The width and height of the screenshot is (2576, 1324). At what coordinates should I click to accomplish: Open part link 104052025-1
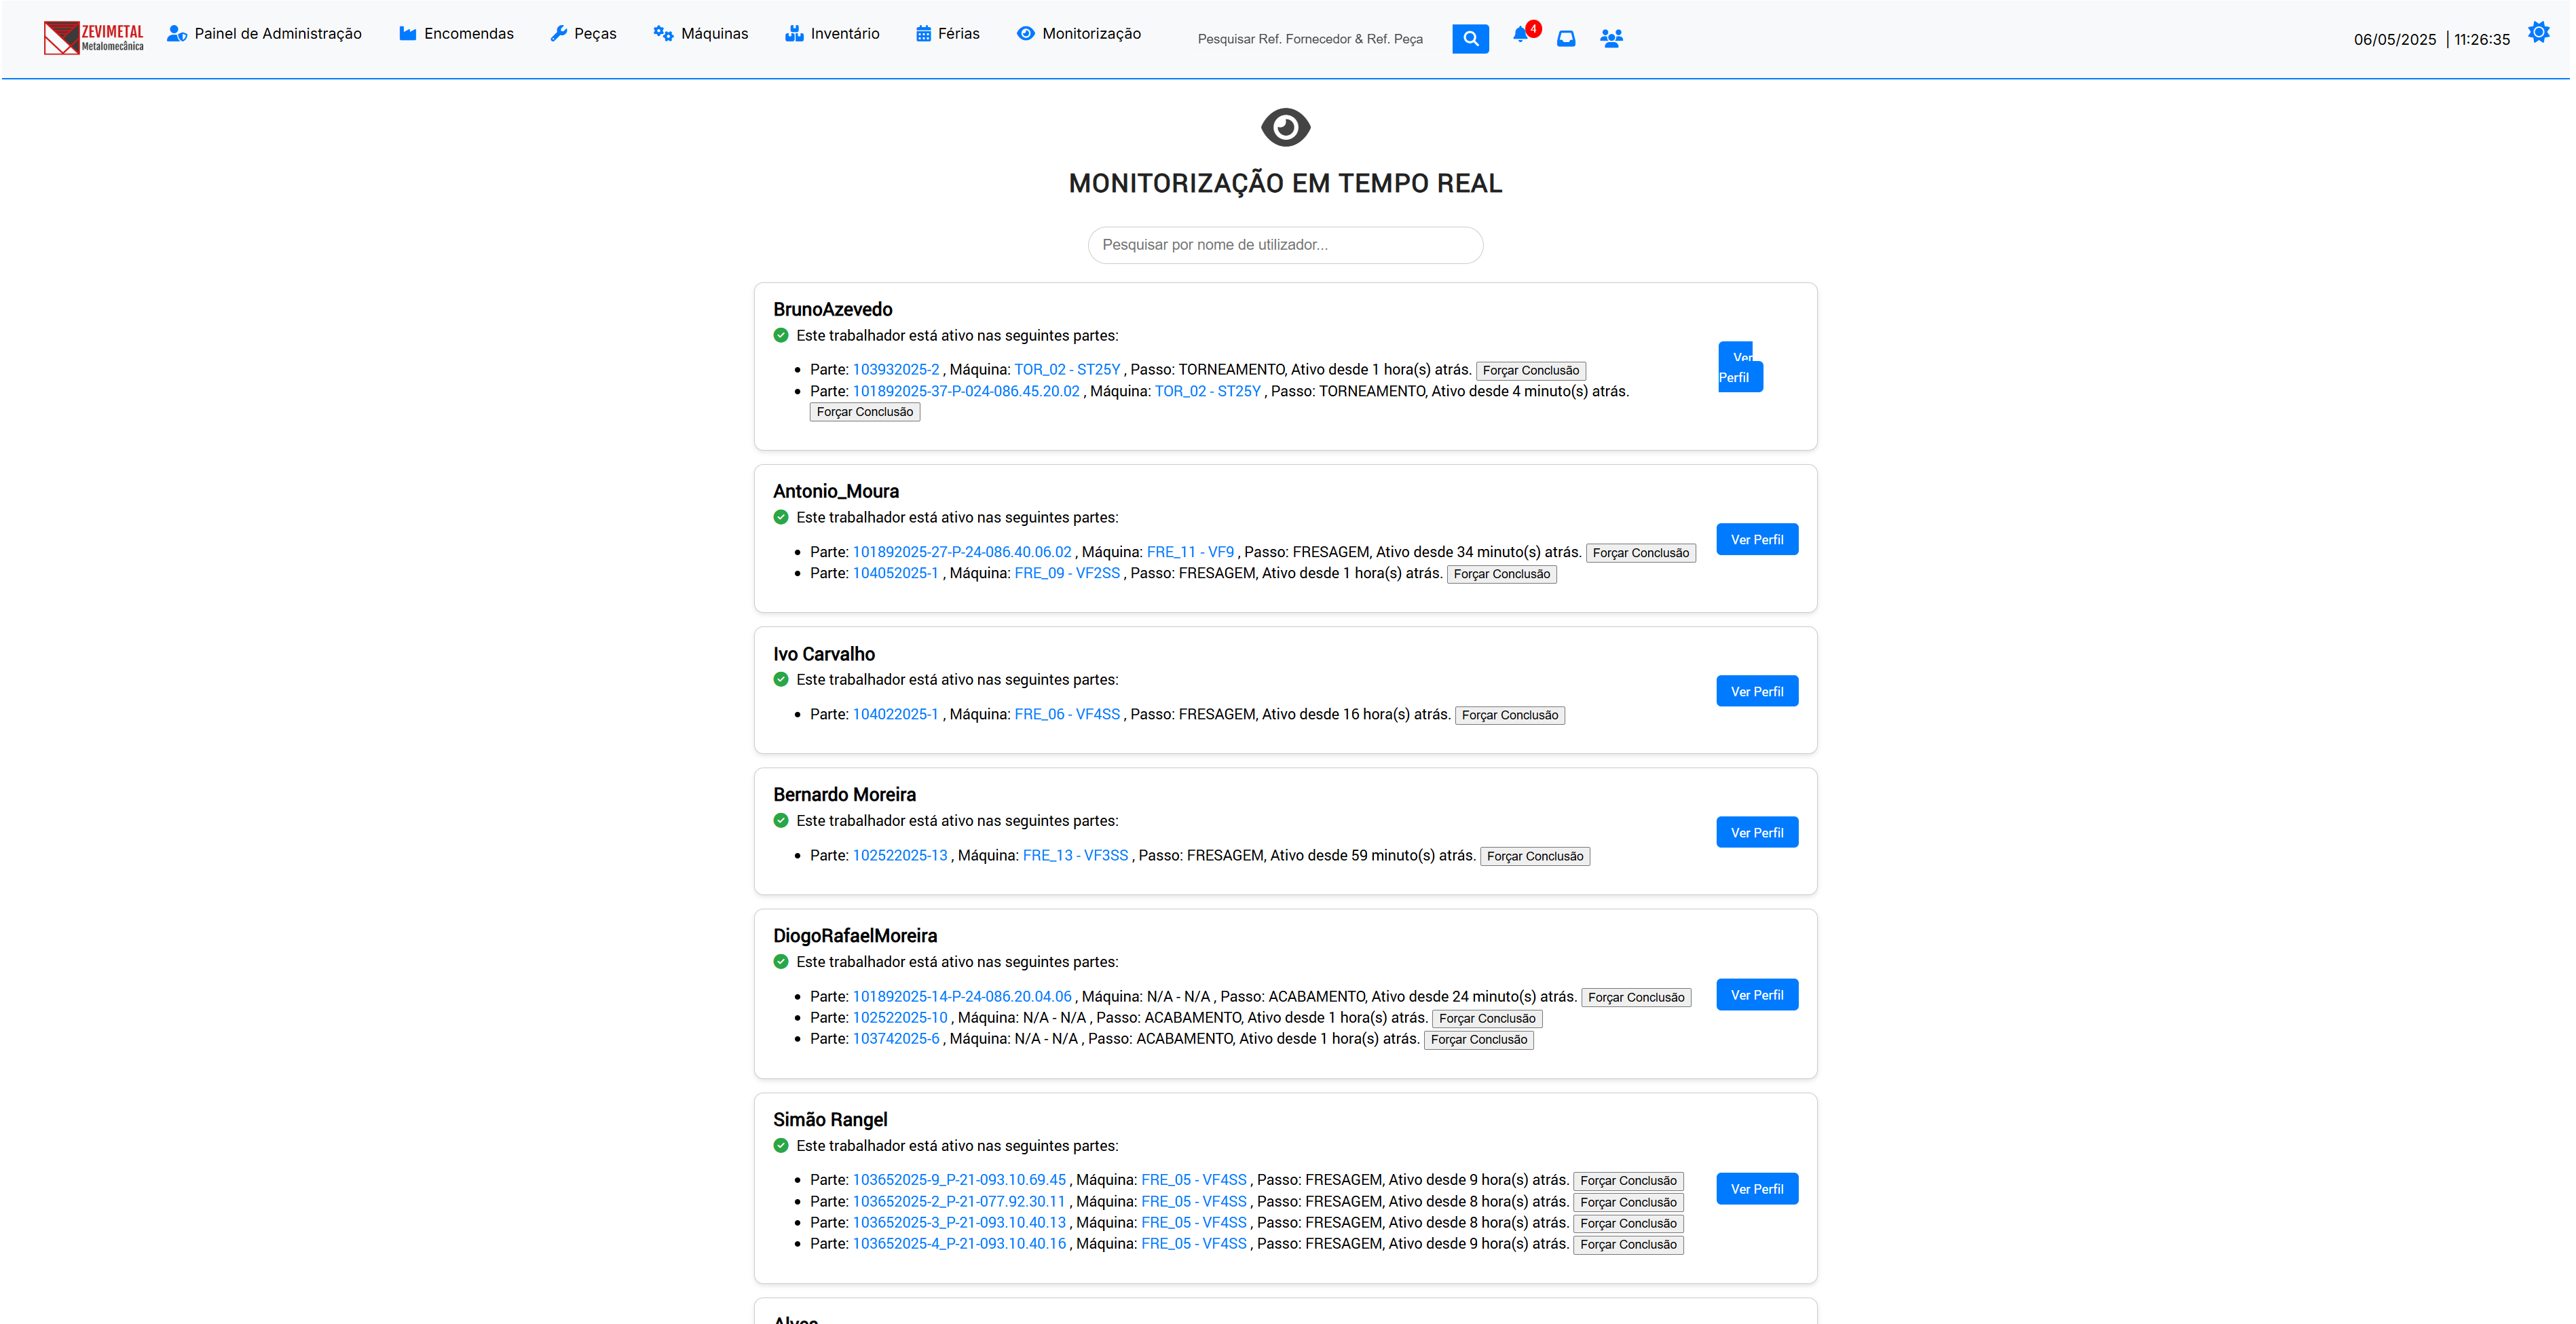click(896, 574)
